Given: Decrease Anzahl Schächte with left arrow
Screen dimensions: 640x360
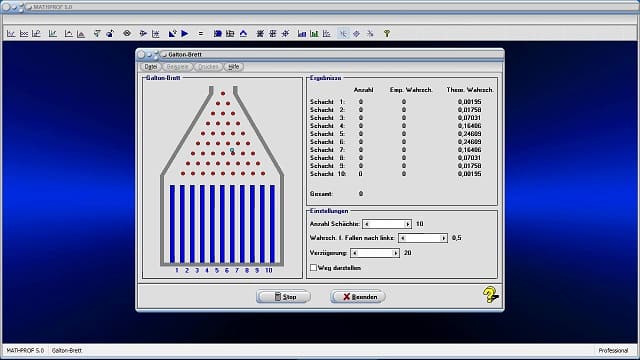Looking at the screenshot, I should (x=367, y=224).
